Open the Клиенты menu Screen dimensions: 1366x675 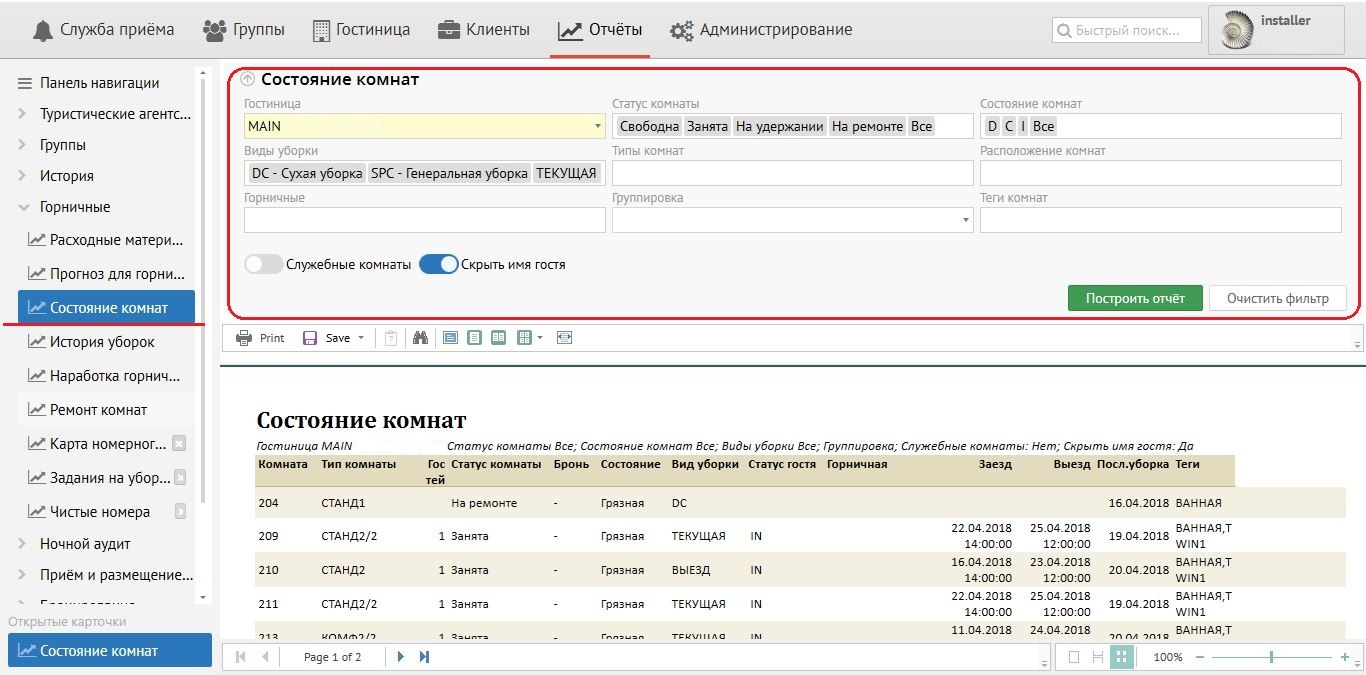coord(484,30)
